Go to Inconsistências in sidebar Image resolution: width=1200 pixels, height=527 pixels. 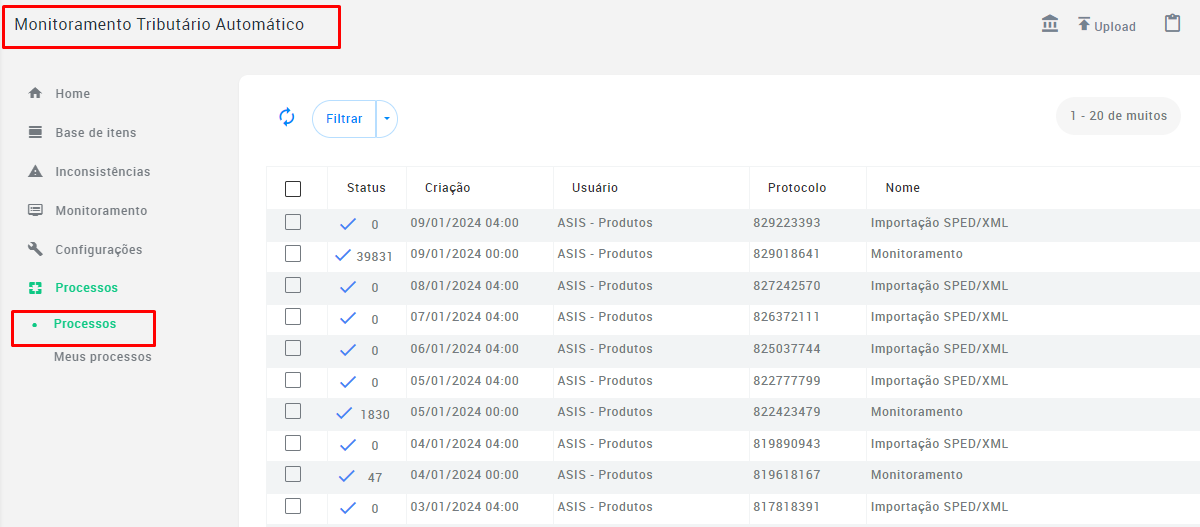tap(102, 172)
